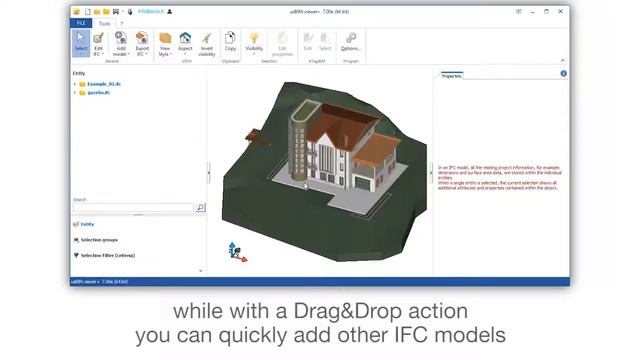Click the Export IFC ribbon button
Viewport: 640px width, 360px height.
point(142,43)
